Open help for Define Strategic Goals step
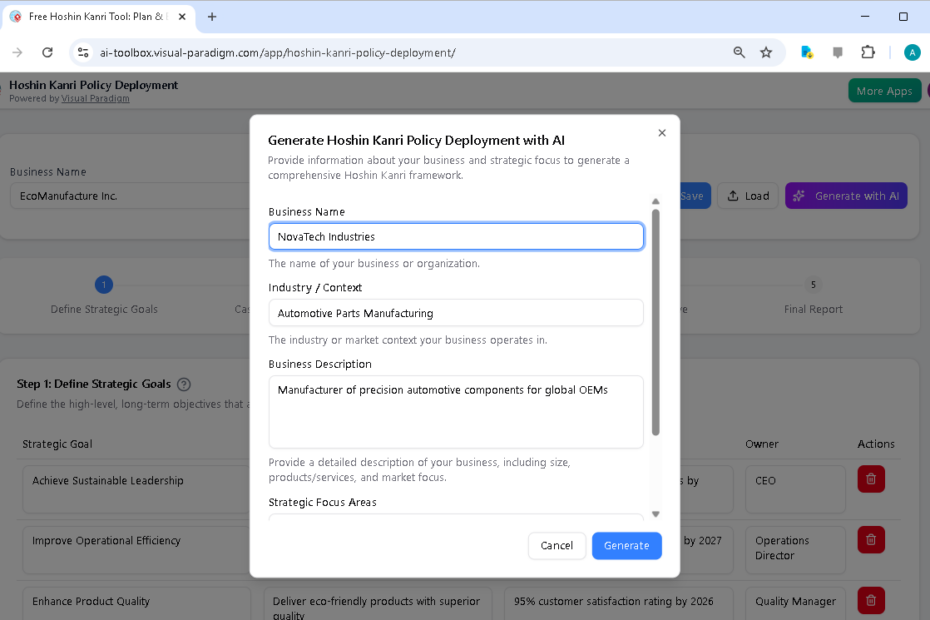930x620 pixels. click(183, 384)
